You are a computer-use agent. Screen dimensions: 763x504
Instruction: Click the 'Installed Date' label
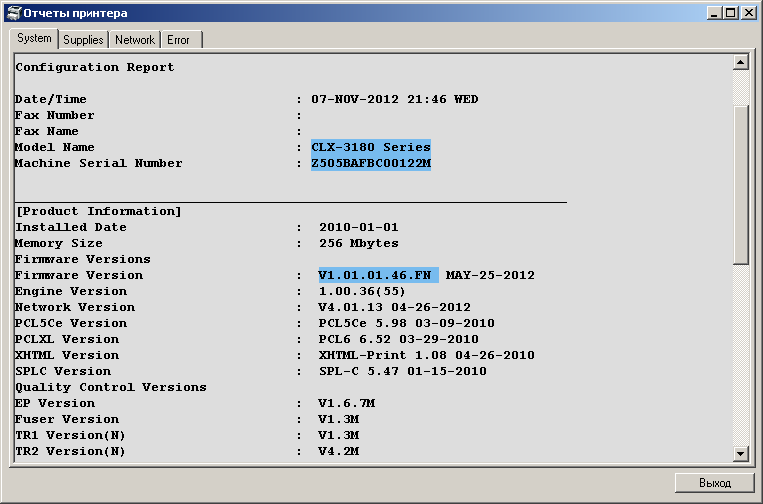(x=71, y=227)
